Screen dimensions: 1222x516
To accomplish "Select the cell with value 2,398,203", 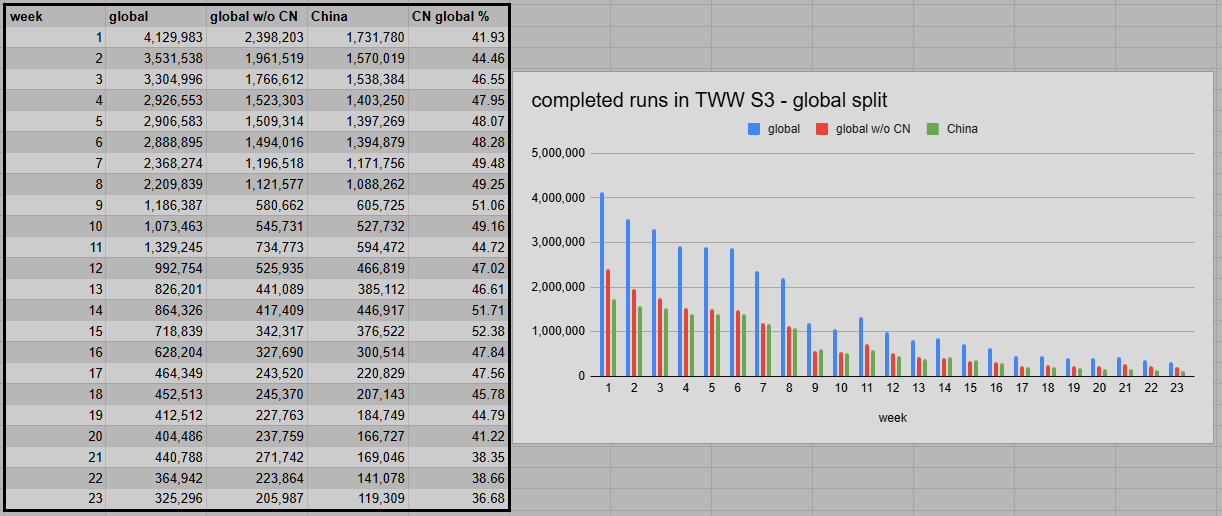I will (257, 37).
